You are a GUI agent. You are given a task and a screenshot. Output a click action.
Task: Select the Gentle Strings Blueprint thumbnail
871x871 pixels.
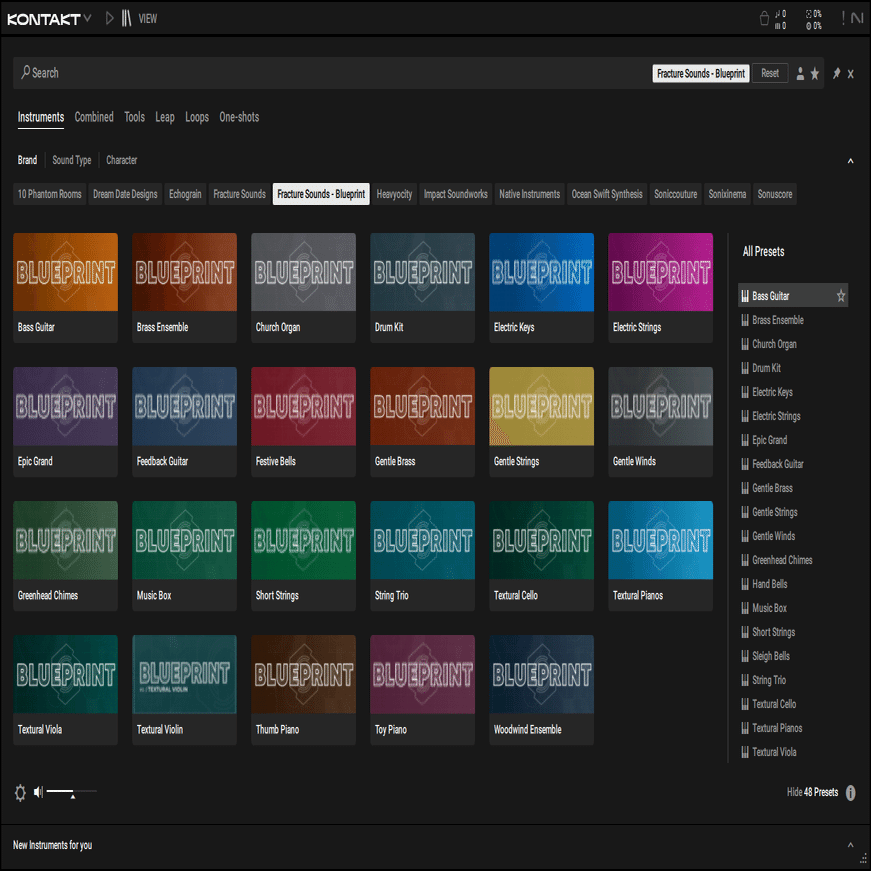pos(542,406)
